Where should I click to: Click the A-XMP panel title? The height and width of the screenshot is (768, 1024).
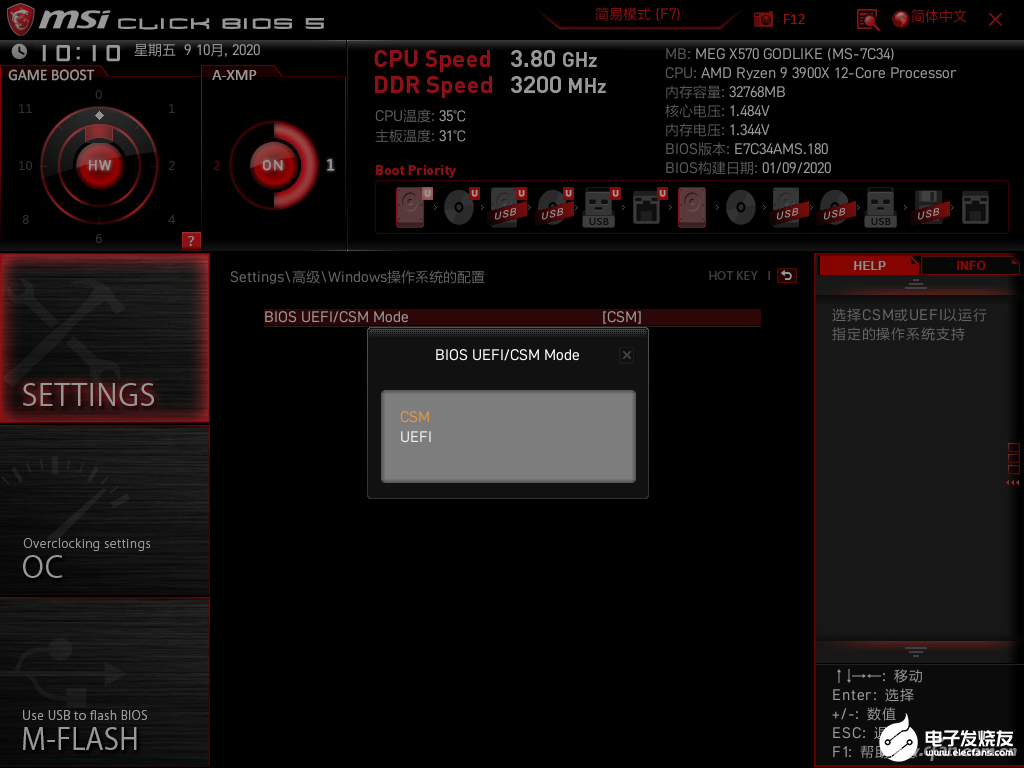coord(234,75)
